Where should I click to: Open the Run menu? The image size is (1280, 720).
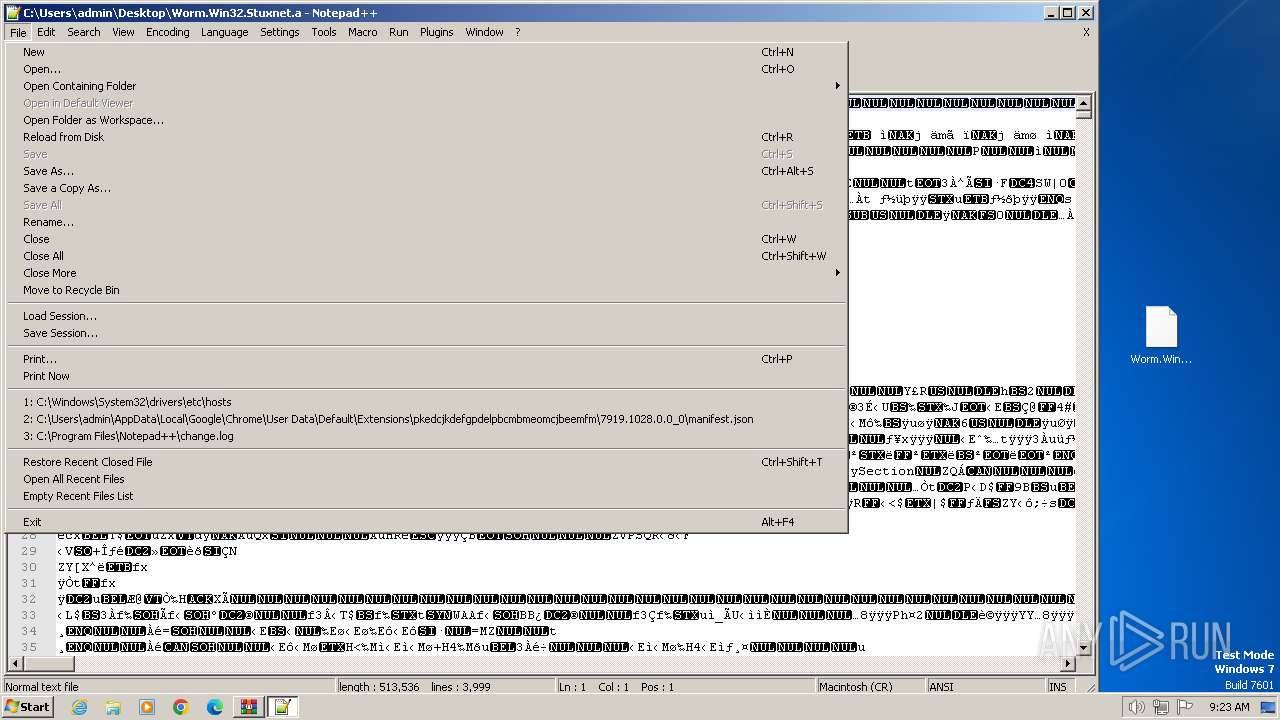[399, 32]
